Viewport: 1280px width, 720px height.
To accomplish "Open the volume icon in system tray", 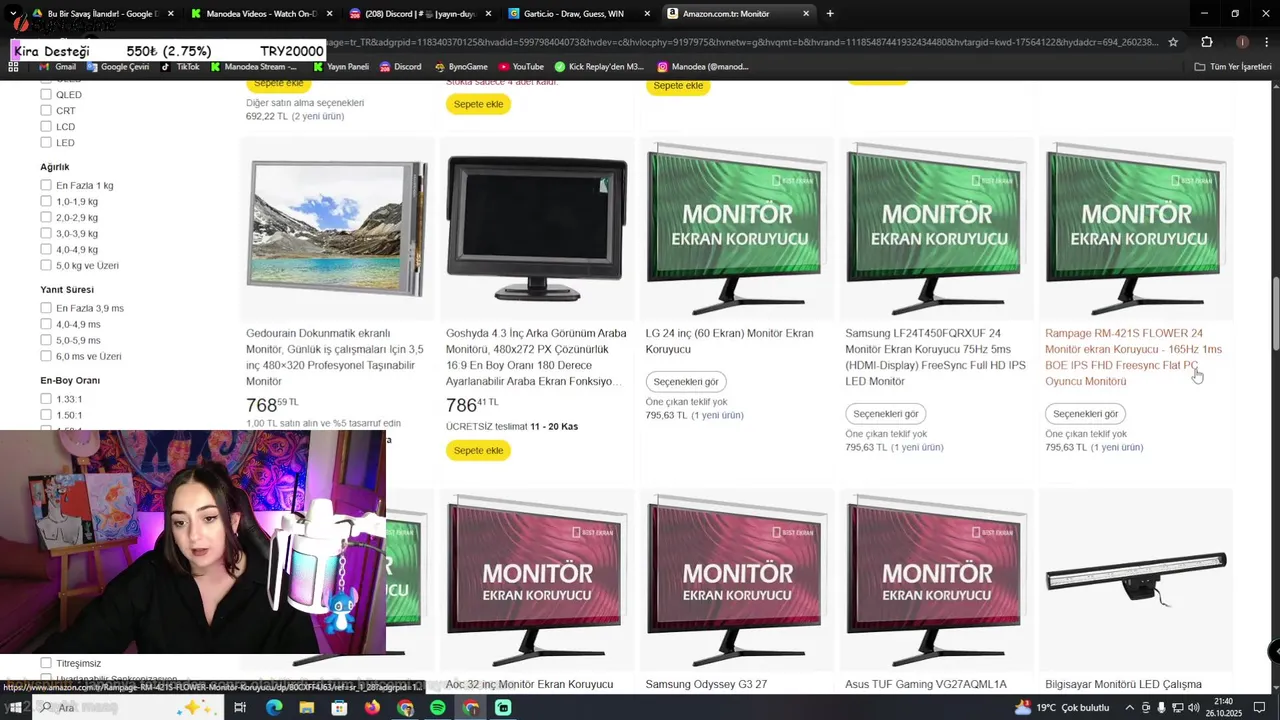I will coord(1193,707).
